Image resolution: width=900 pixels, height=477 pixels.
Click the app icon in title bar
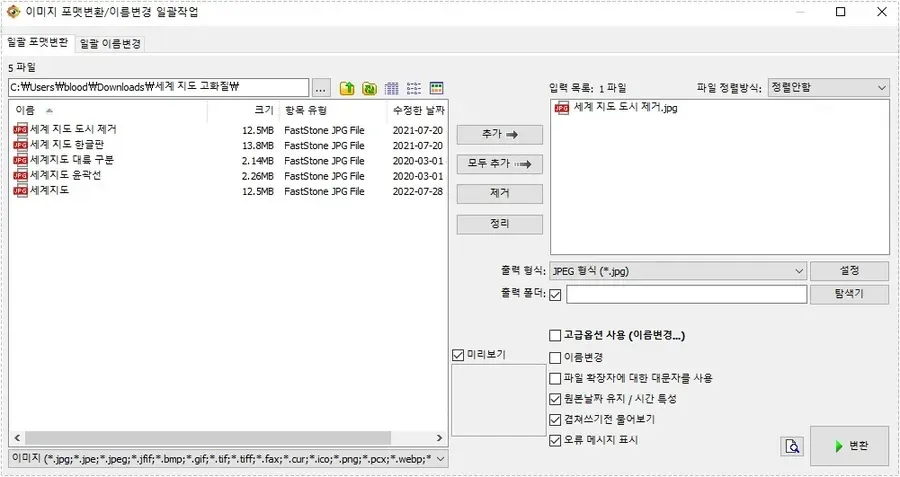coord(13,11)
